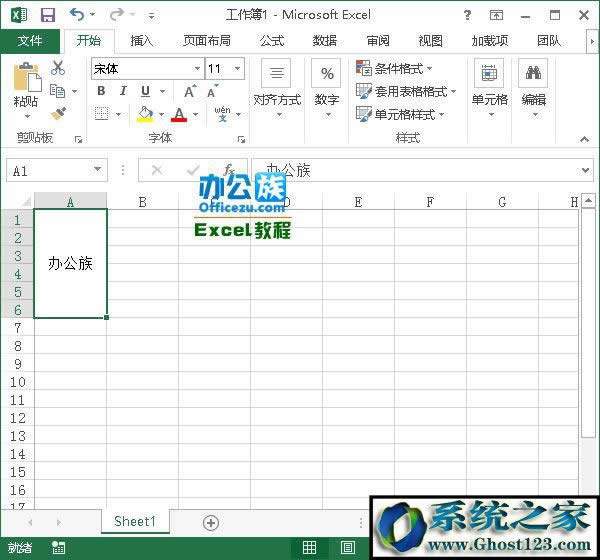This screenshot has height=560, width=600.
Task: Open the 公式 ribbon tab
Action: click(x=271, y=41)
